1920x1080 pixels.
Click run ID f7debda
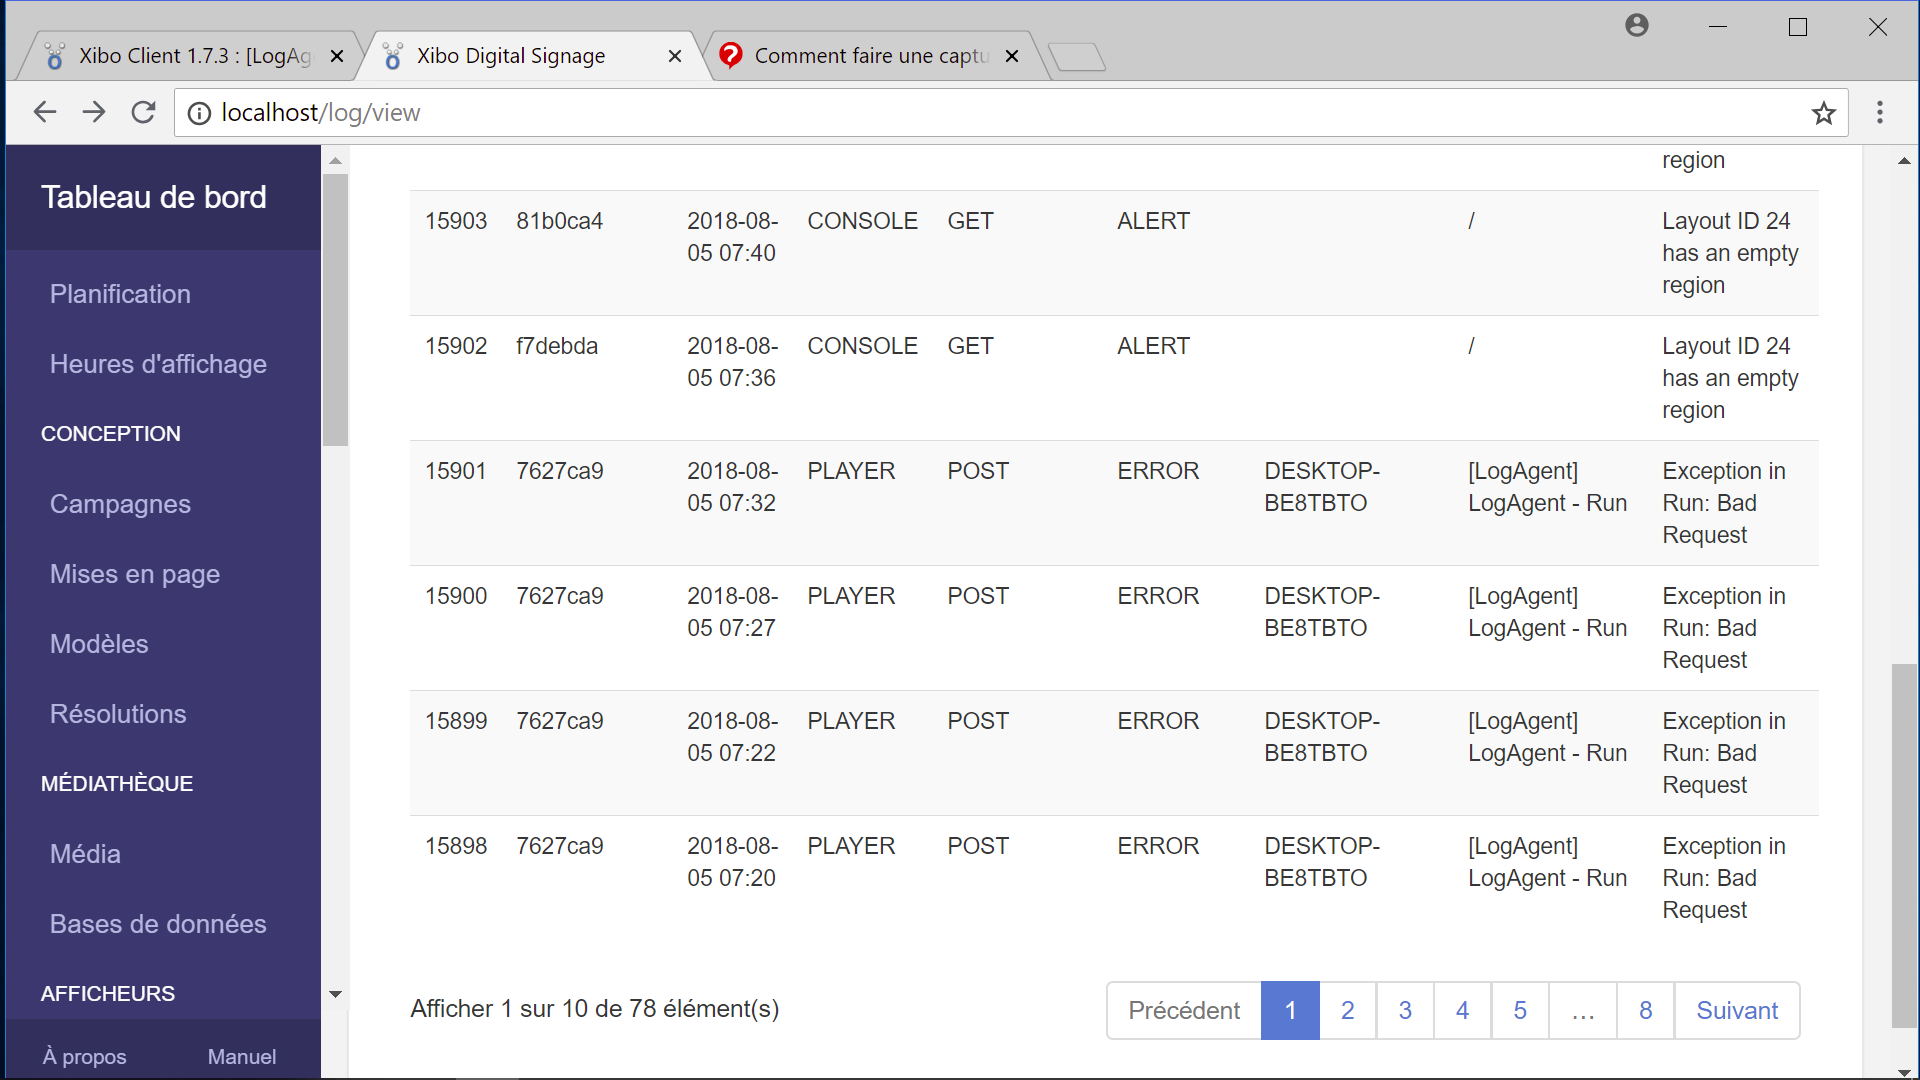click(x=557, y=346)
